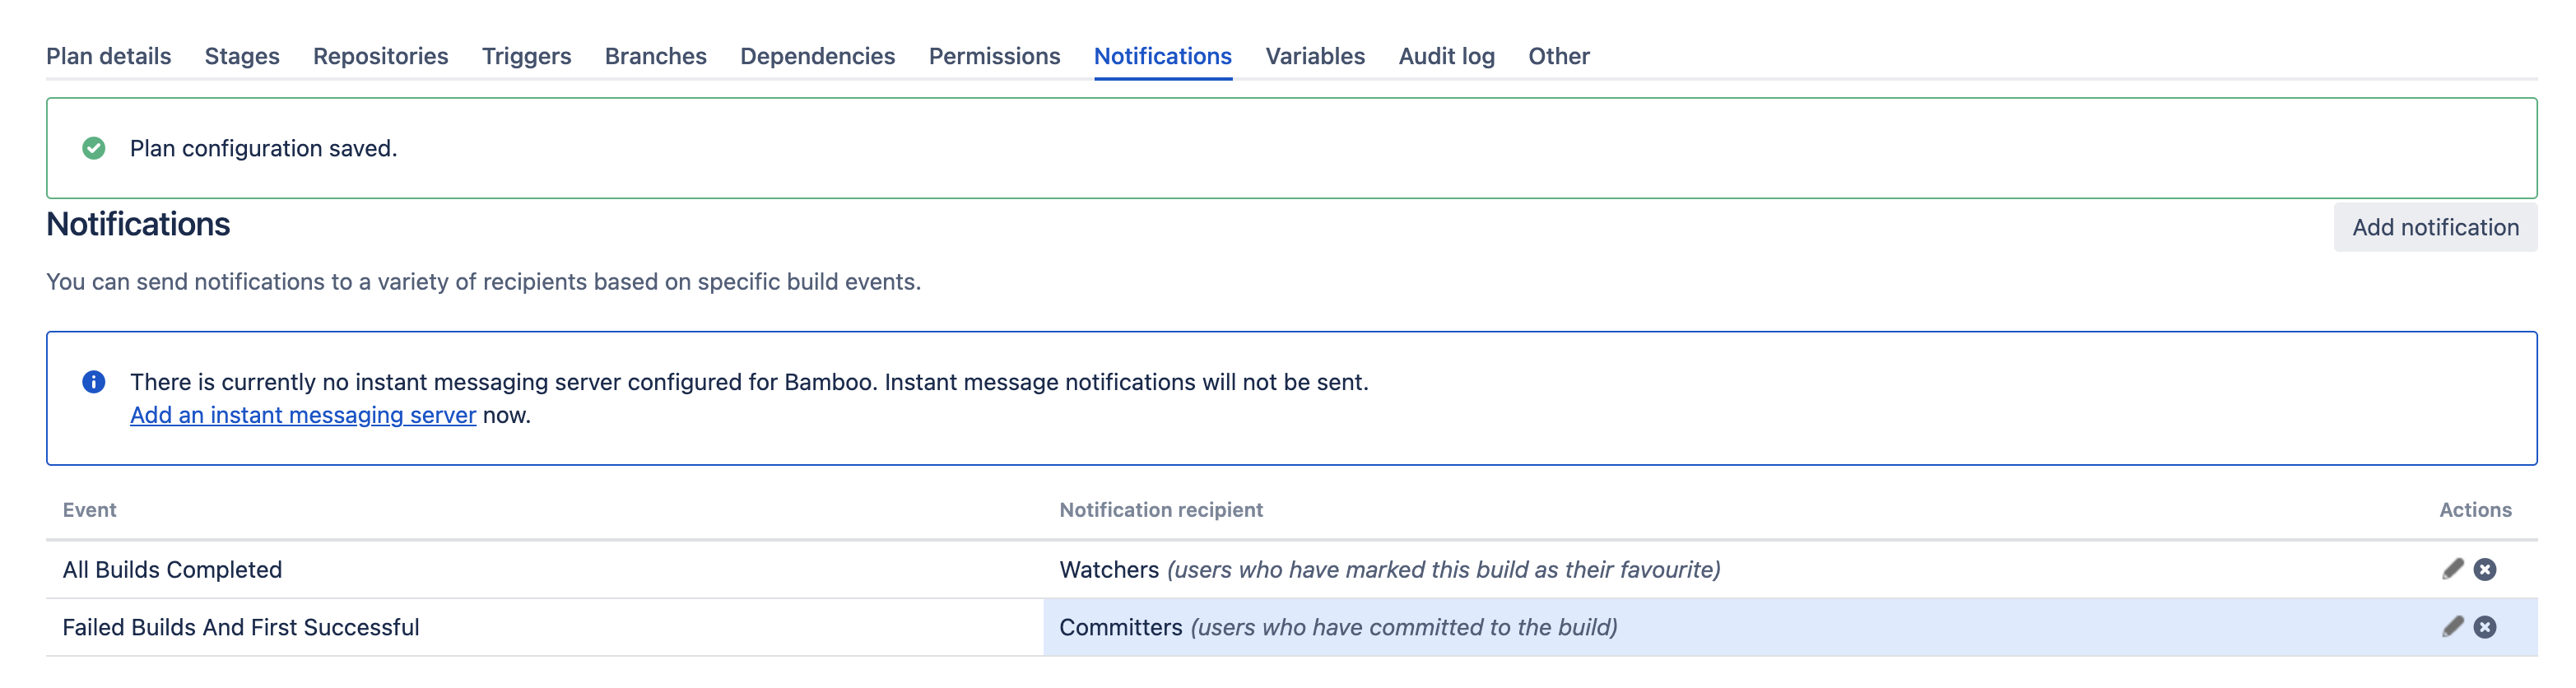Click the Plan configuration saved message

[264, 149]
